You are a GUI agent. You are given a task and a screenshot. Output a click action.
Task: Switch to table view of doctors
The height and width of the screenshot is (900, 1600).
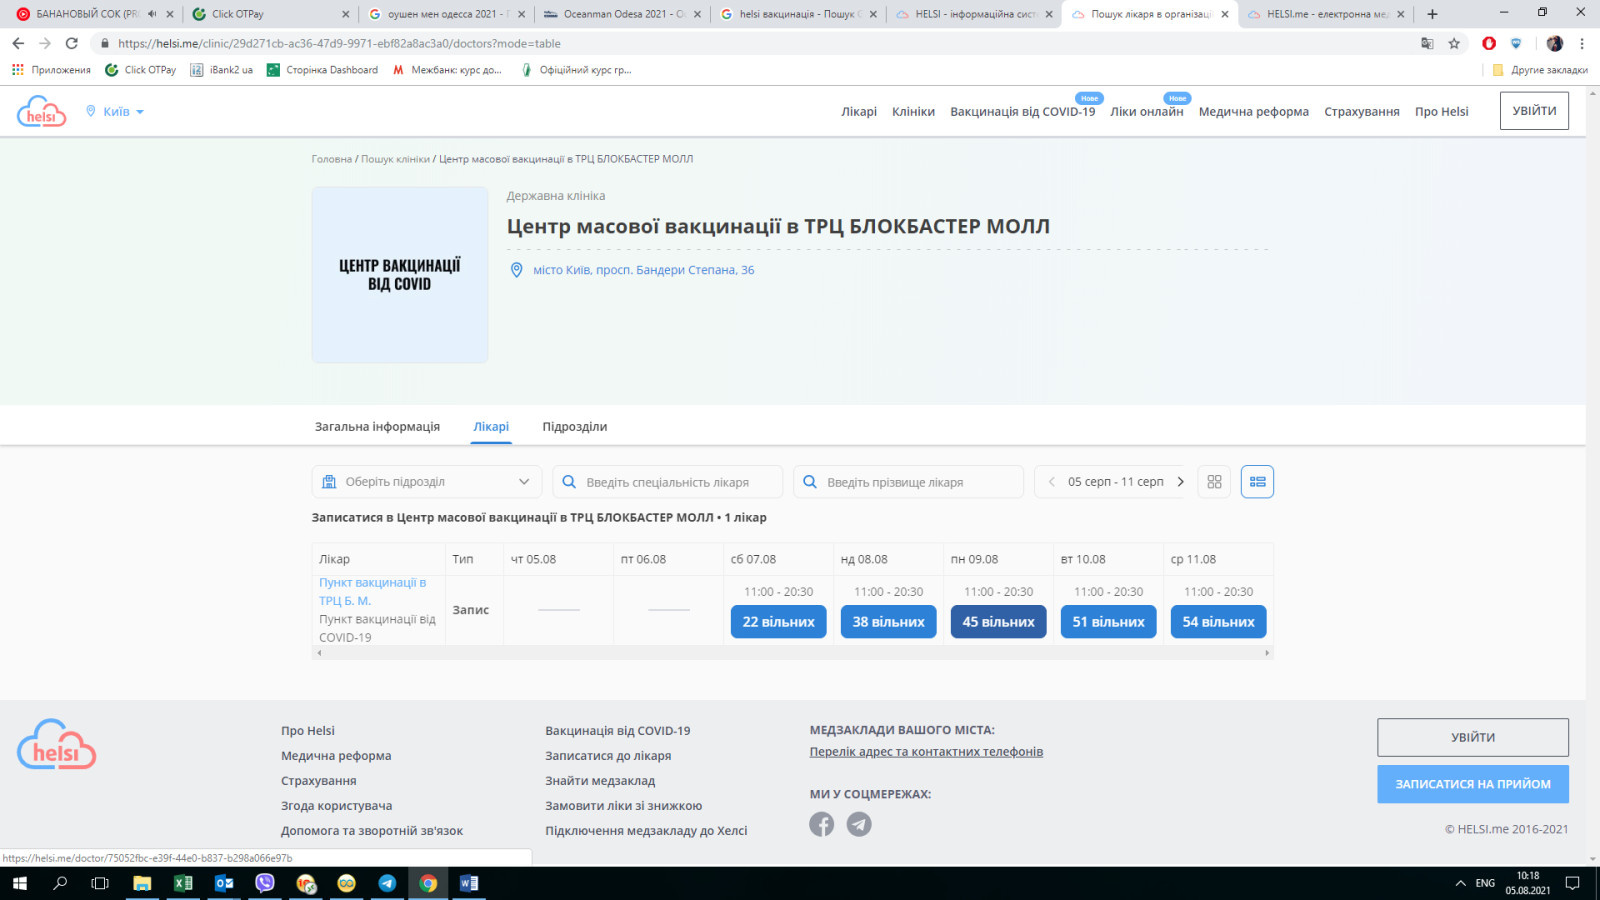coord(1257,482)
